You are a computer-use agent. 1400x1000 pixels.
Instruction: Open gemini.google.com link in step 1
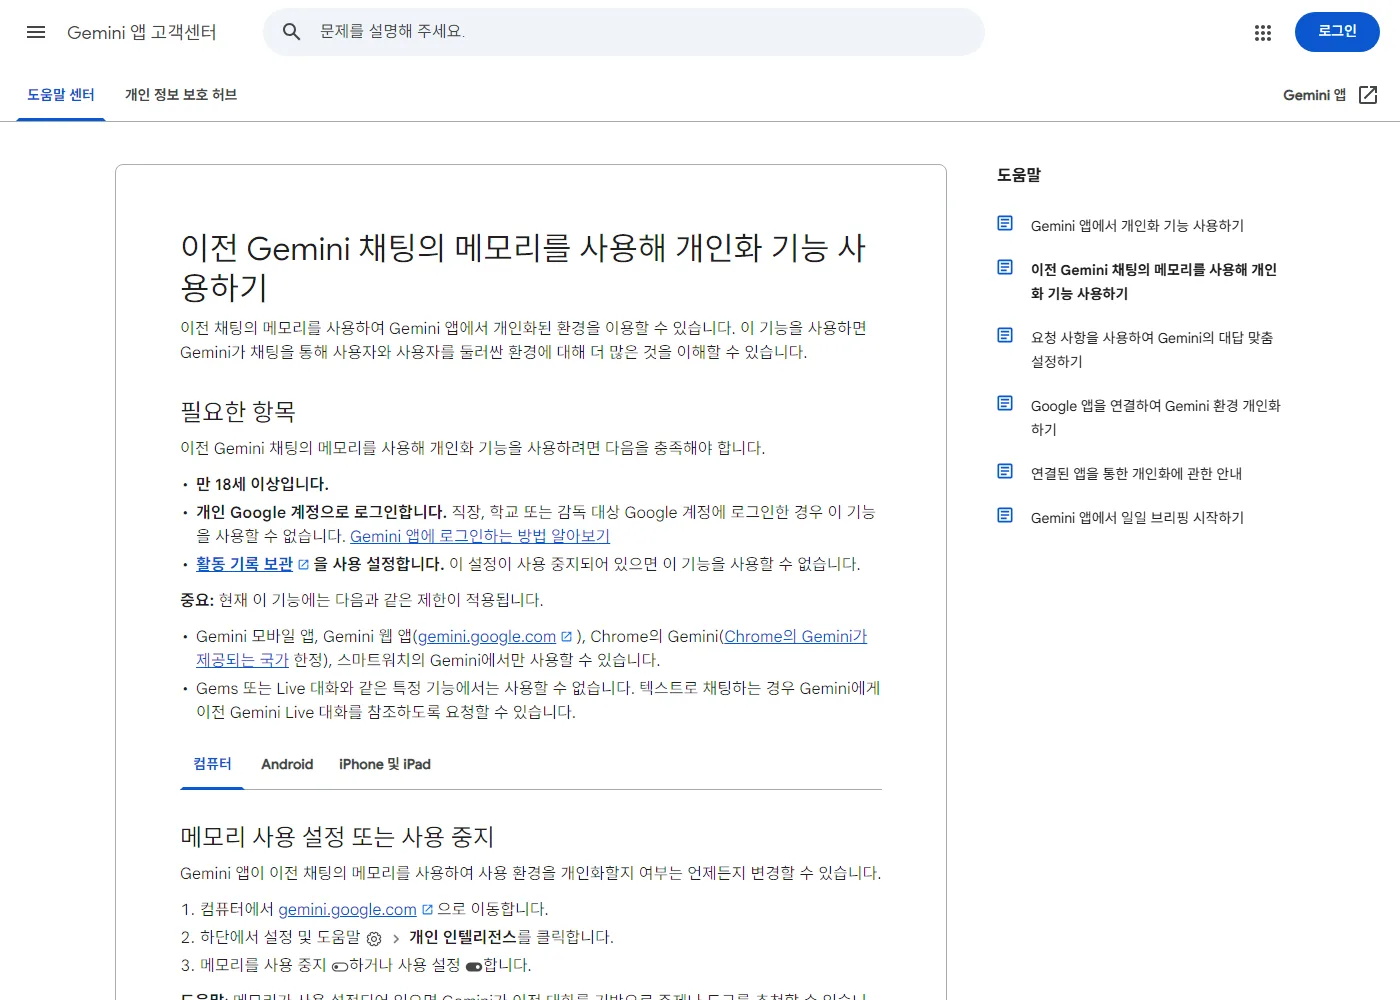347,909
